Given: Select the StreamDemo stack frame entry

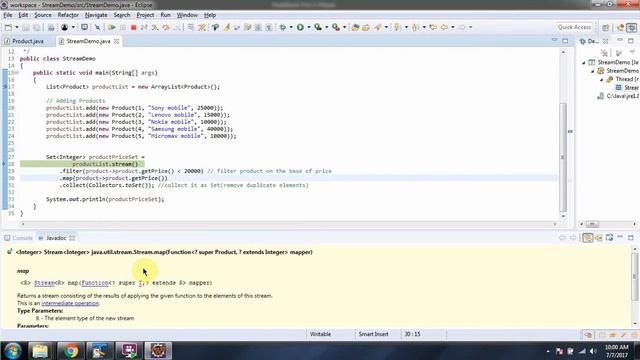Looking at the screenshot, I should point(627,88).
